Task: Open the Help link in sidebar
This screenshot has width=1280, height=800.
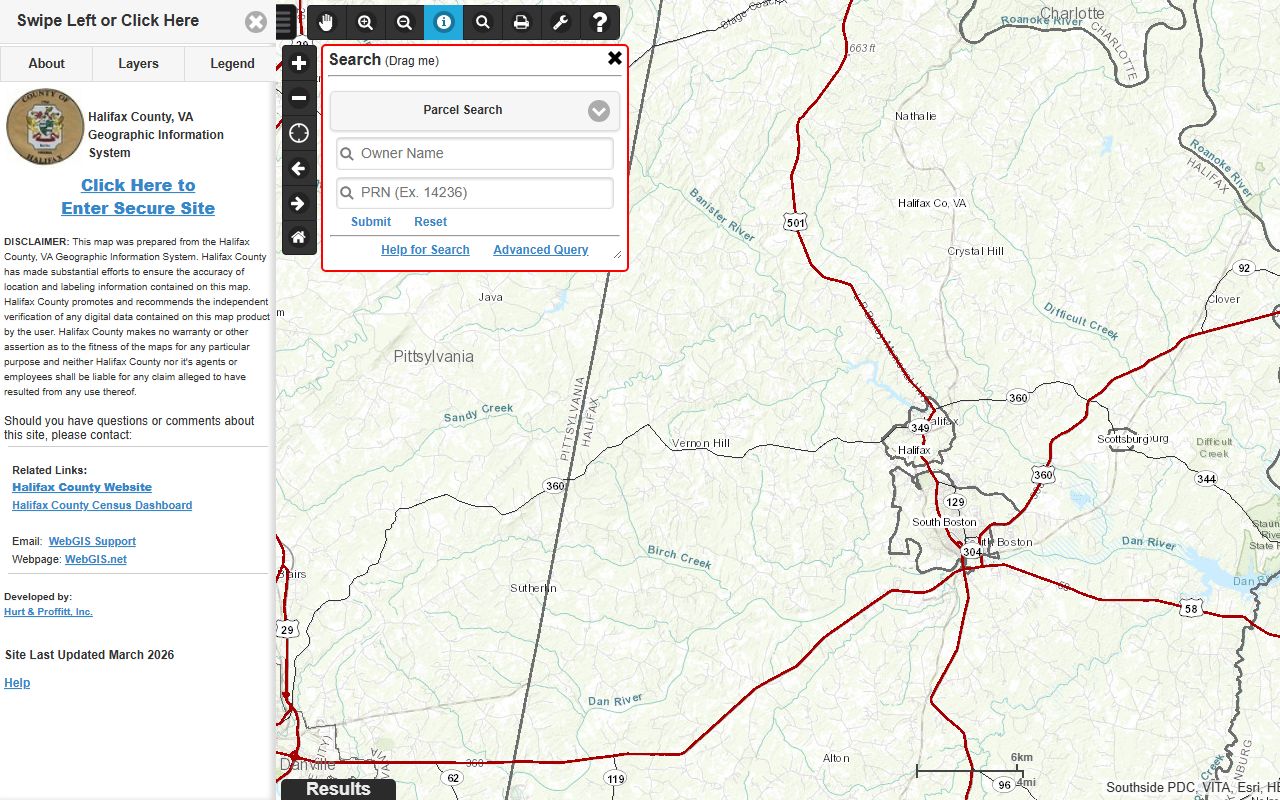Action: [x=17, y=683]
